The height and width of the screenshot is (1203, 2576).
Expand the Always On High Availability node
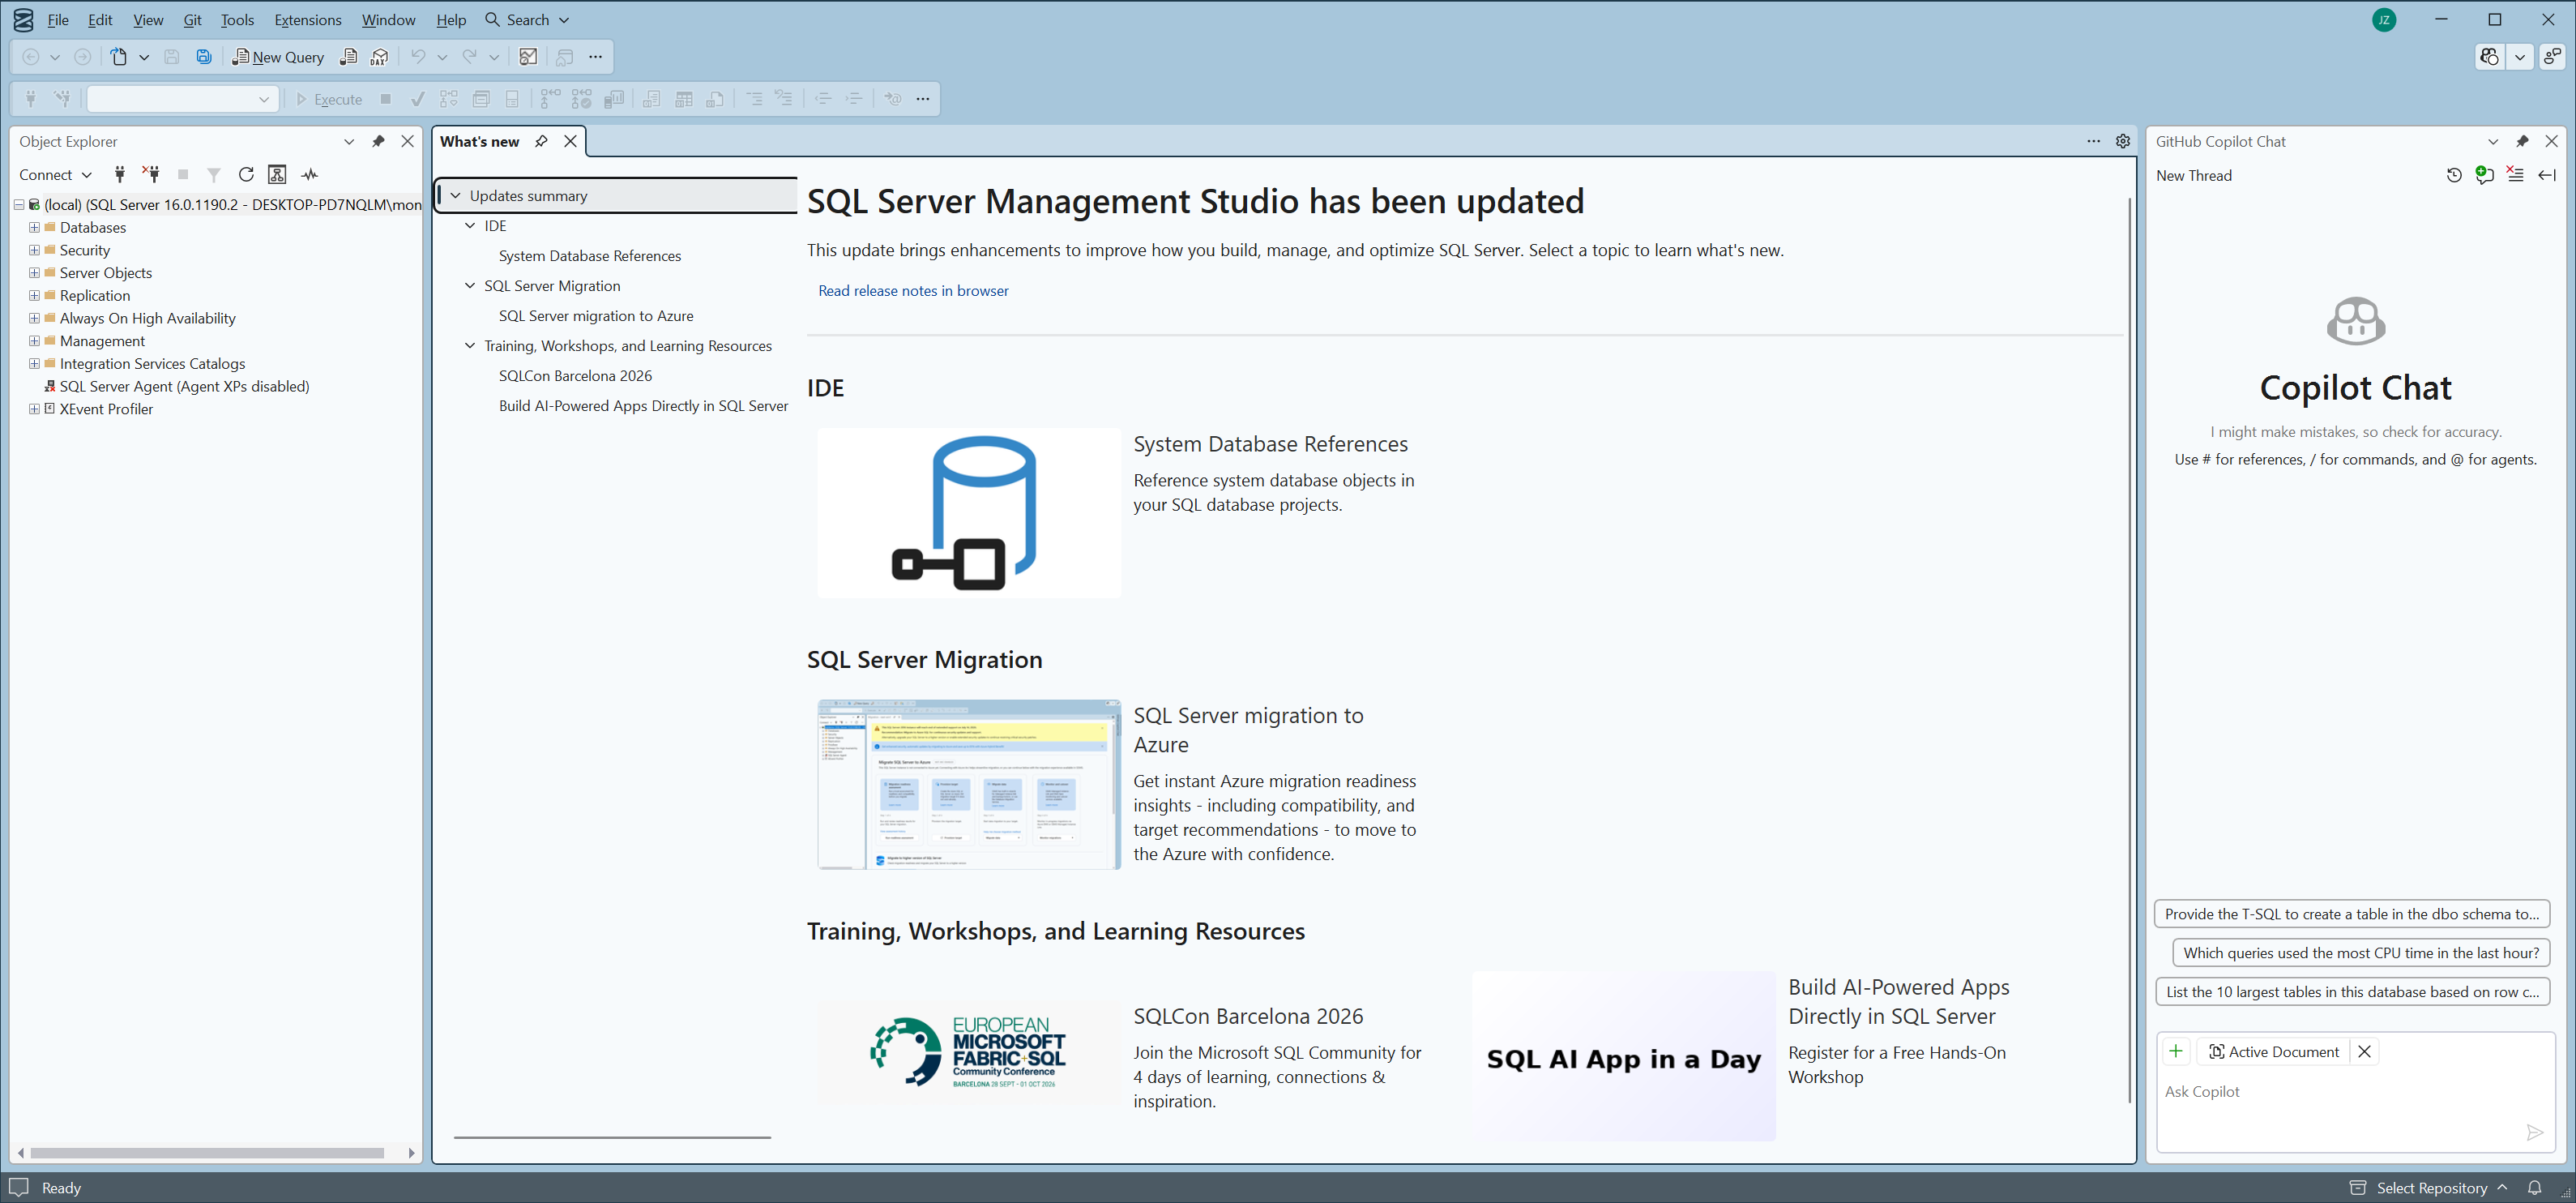[x=34, y=318]
